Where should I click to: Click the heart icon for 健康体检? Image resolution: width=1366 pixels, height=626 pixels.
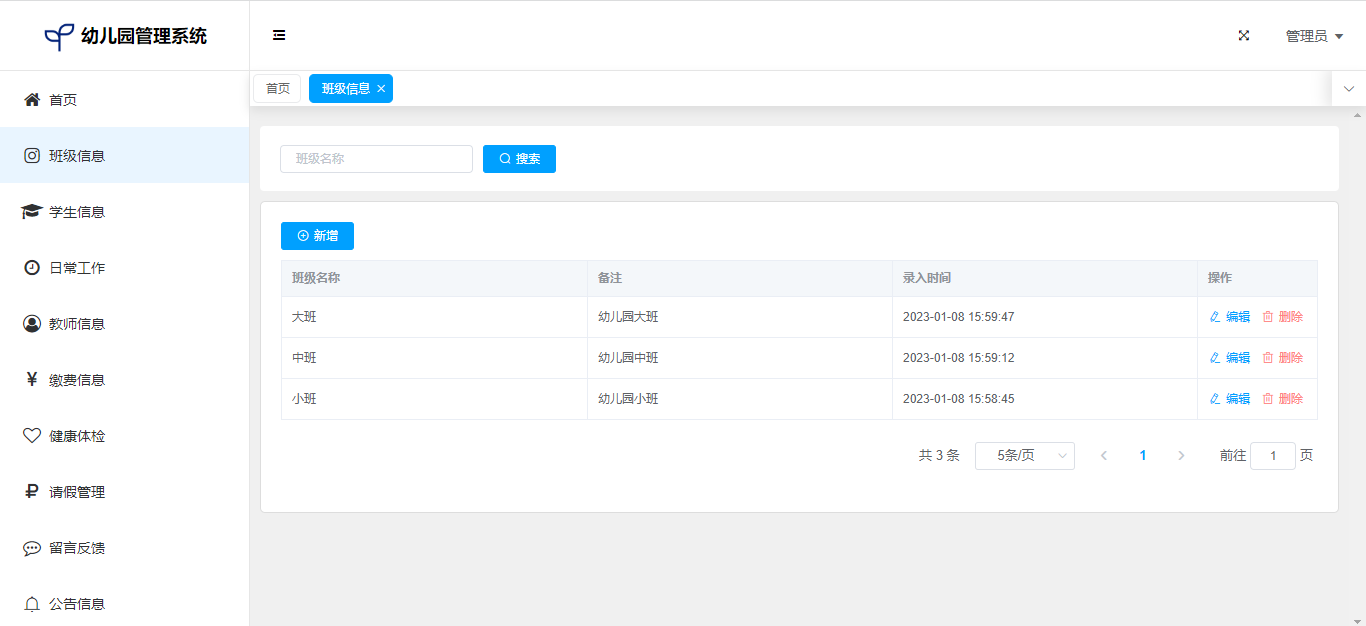[32, 436]
